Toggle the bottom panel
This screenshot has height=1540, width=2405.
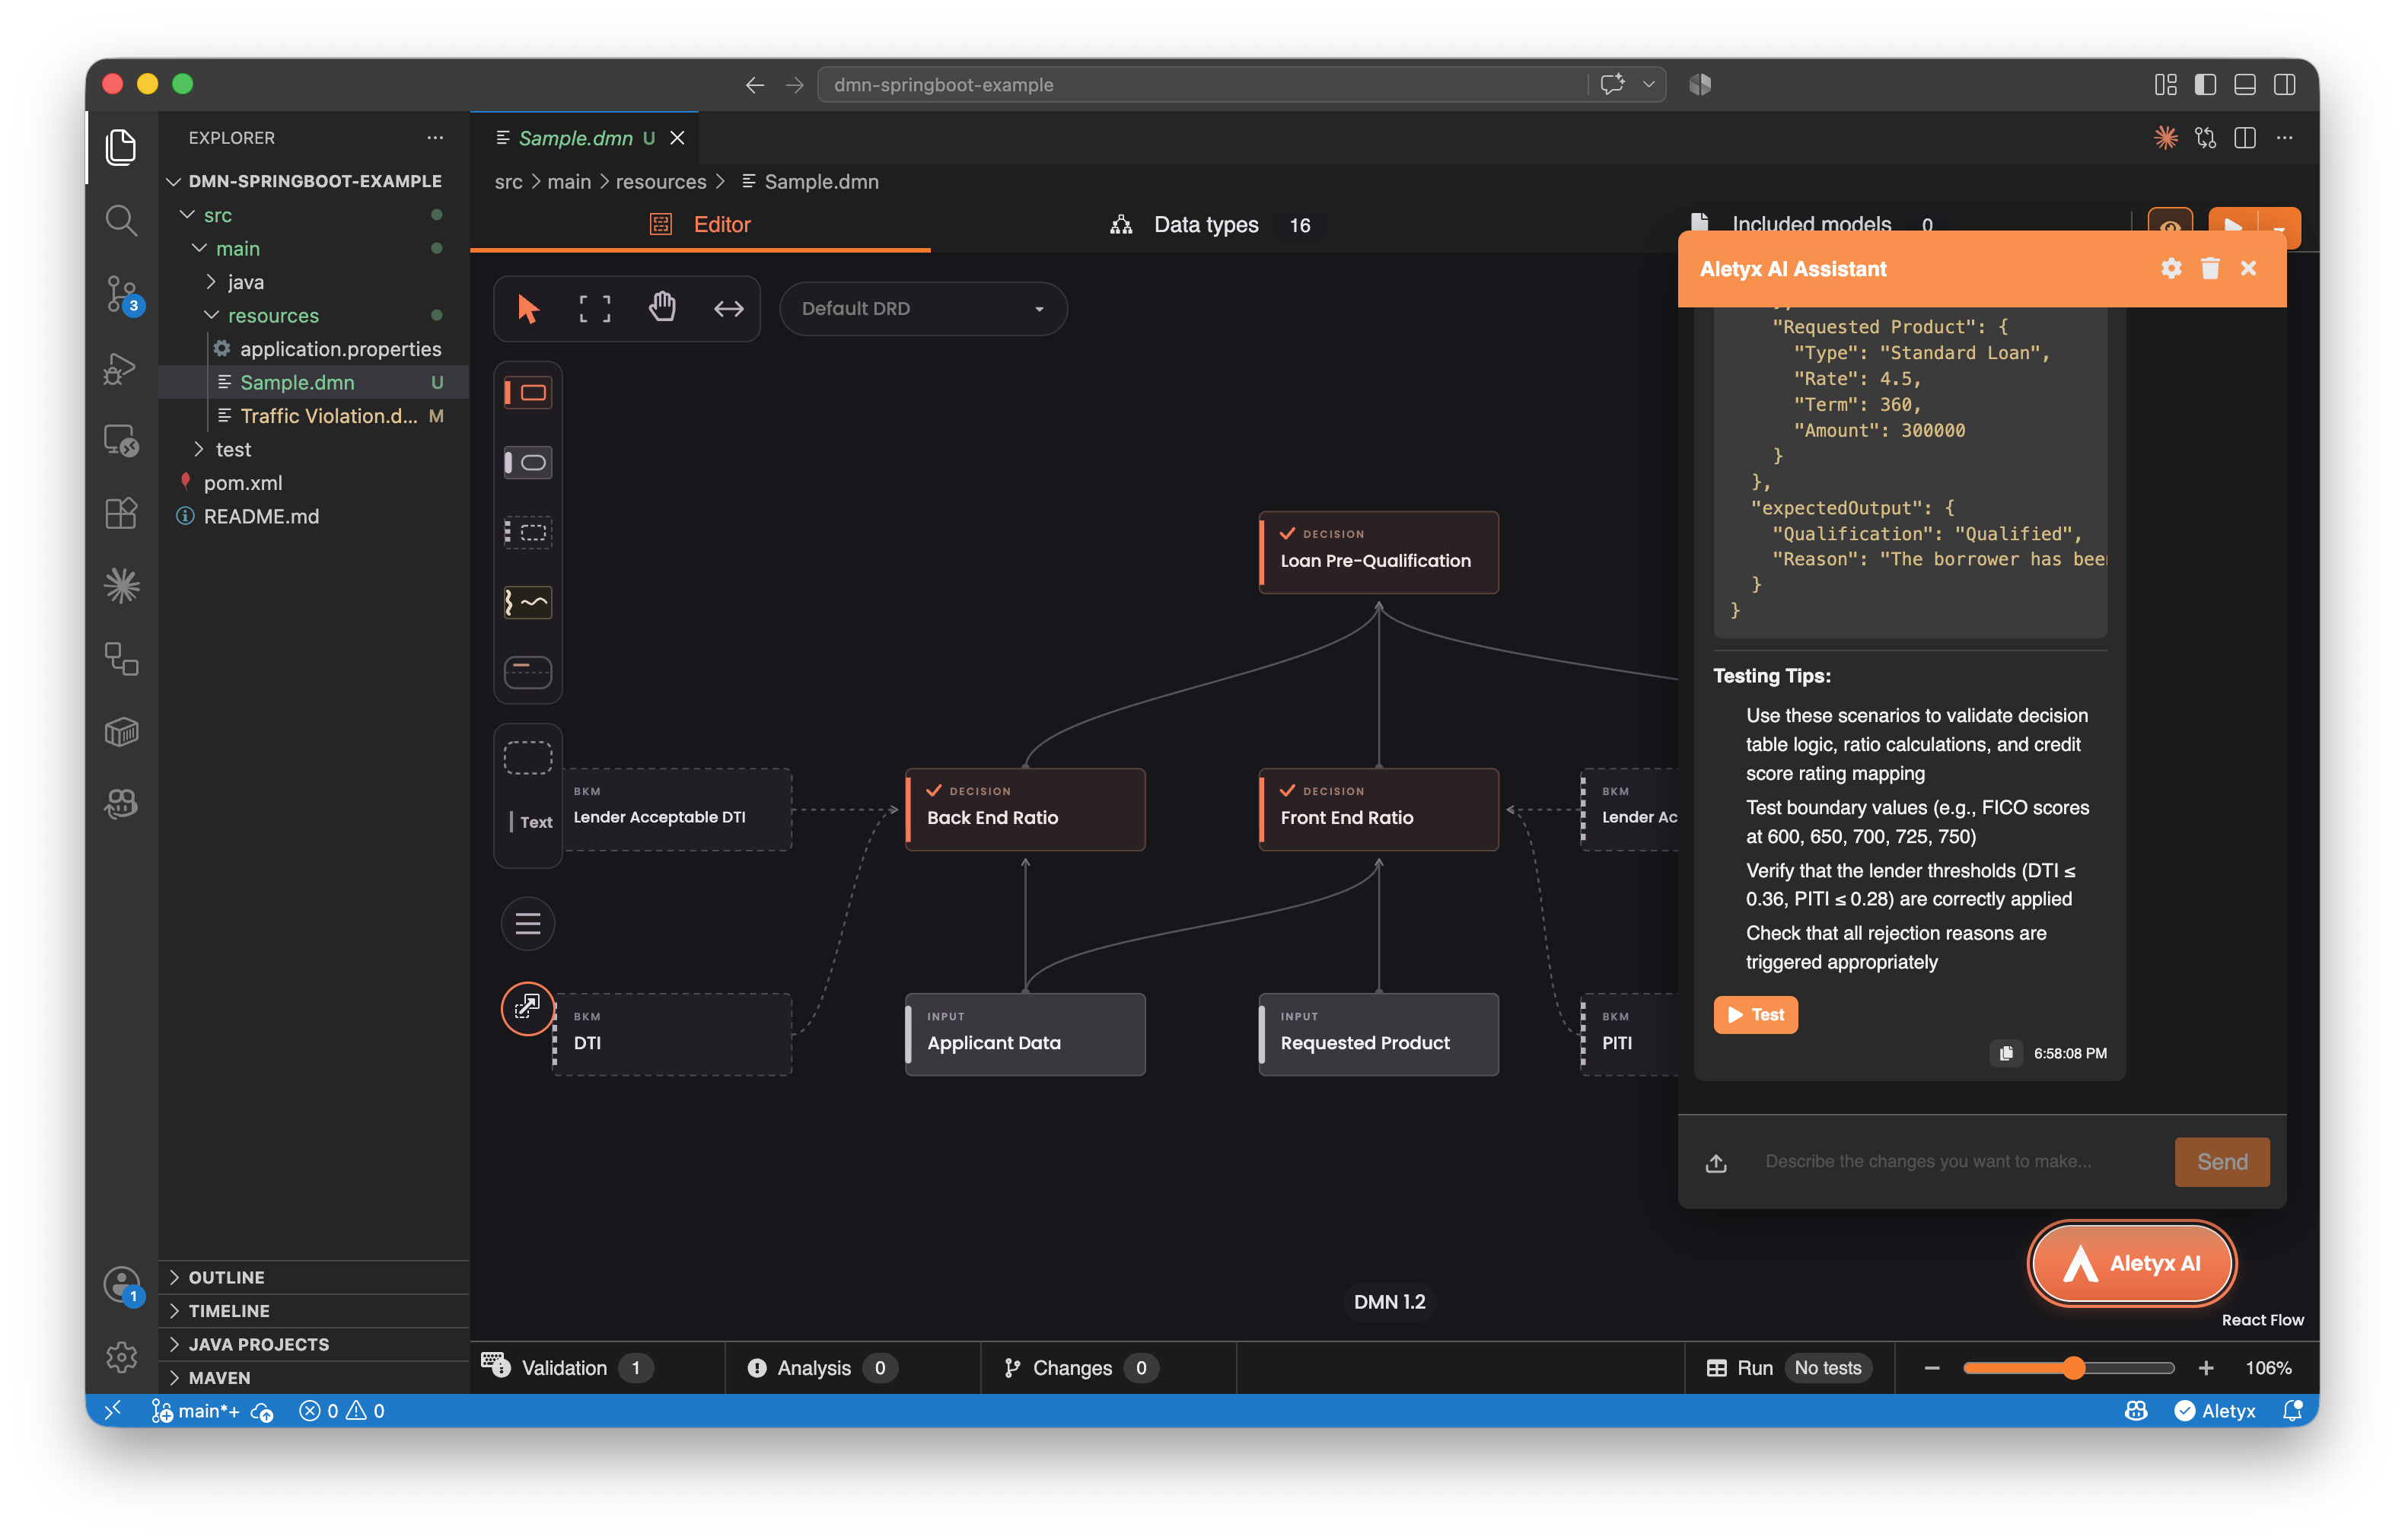tap(2245, 84)
